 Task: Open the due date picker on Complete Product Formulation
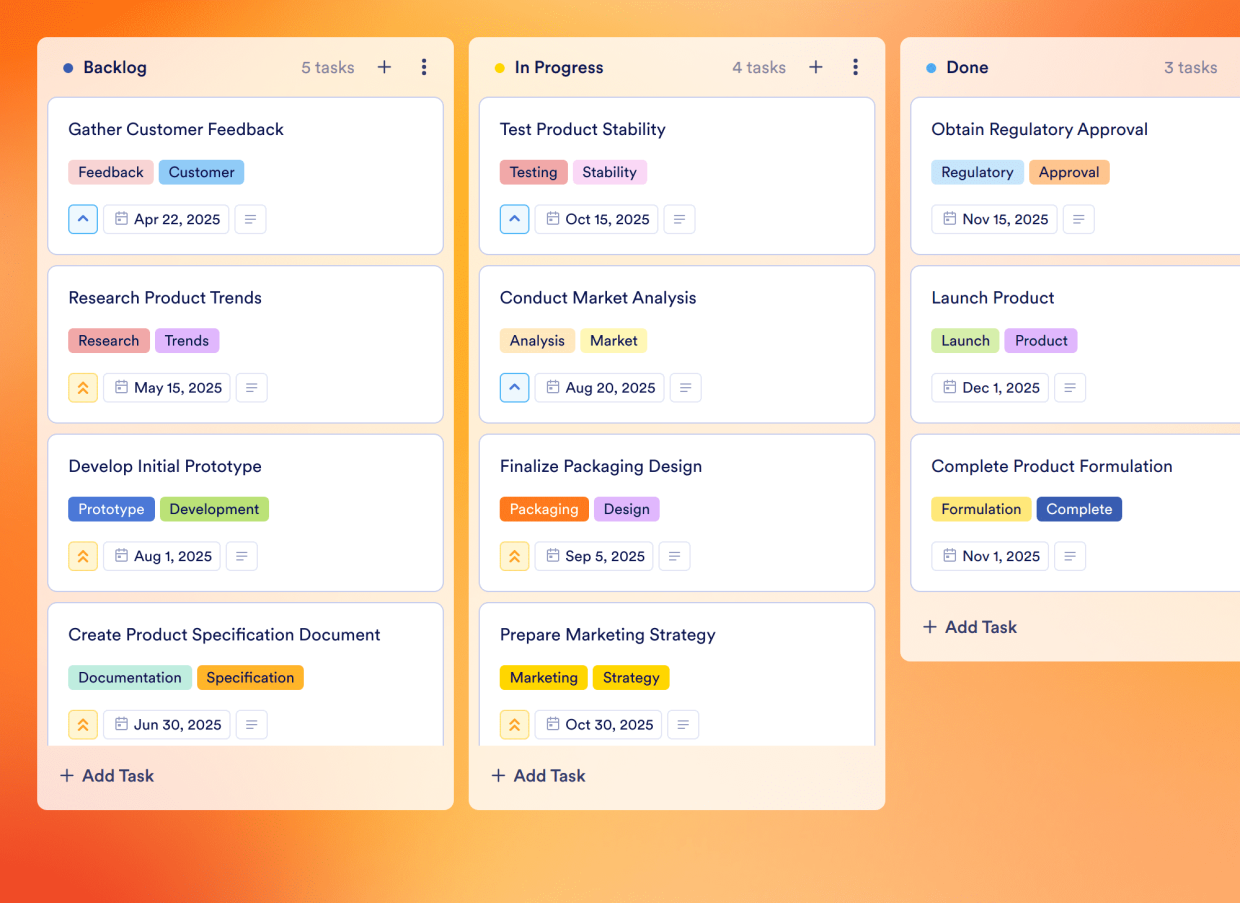pyautogui.click(x=990, y=556)
